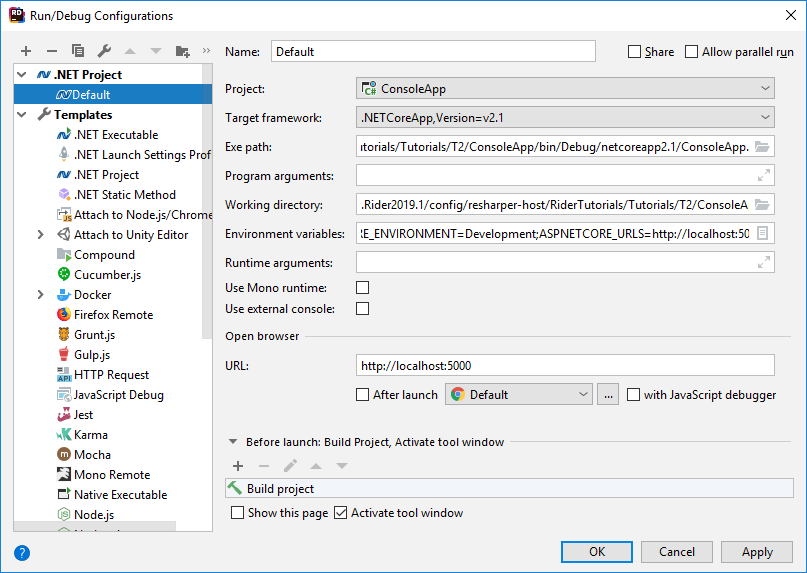
Task: Collapse Templates tree node
Action: (x=22, y=115)
